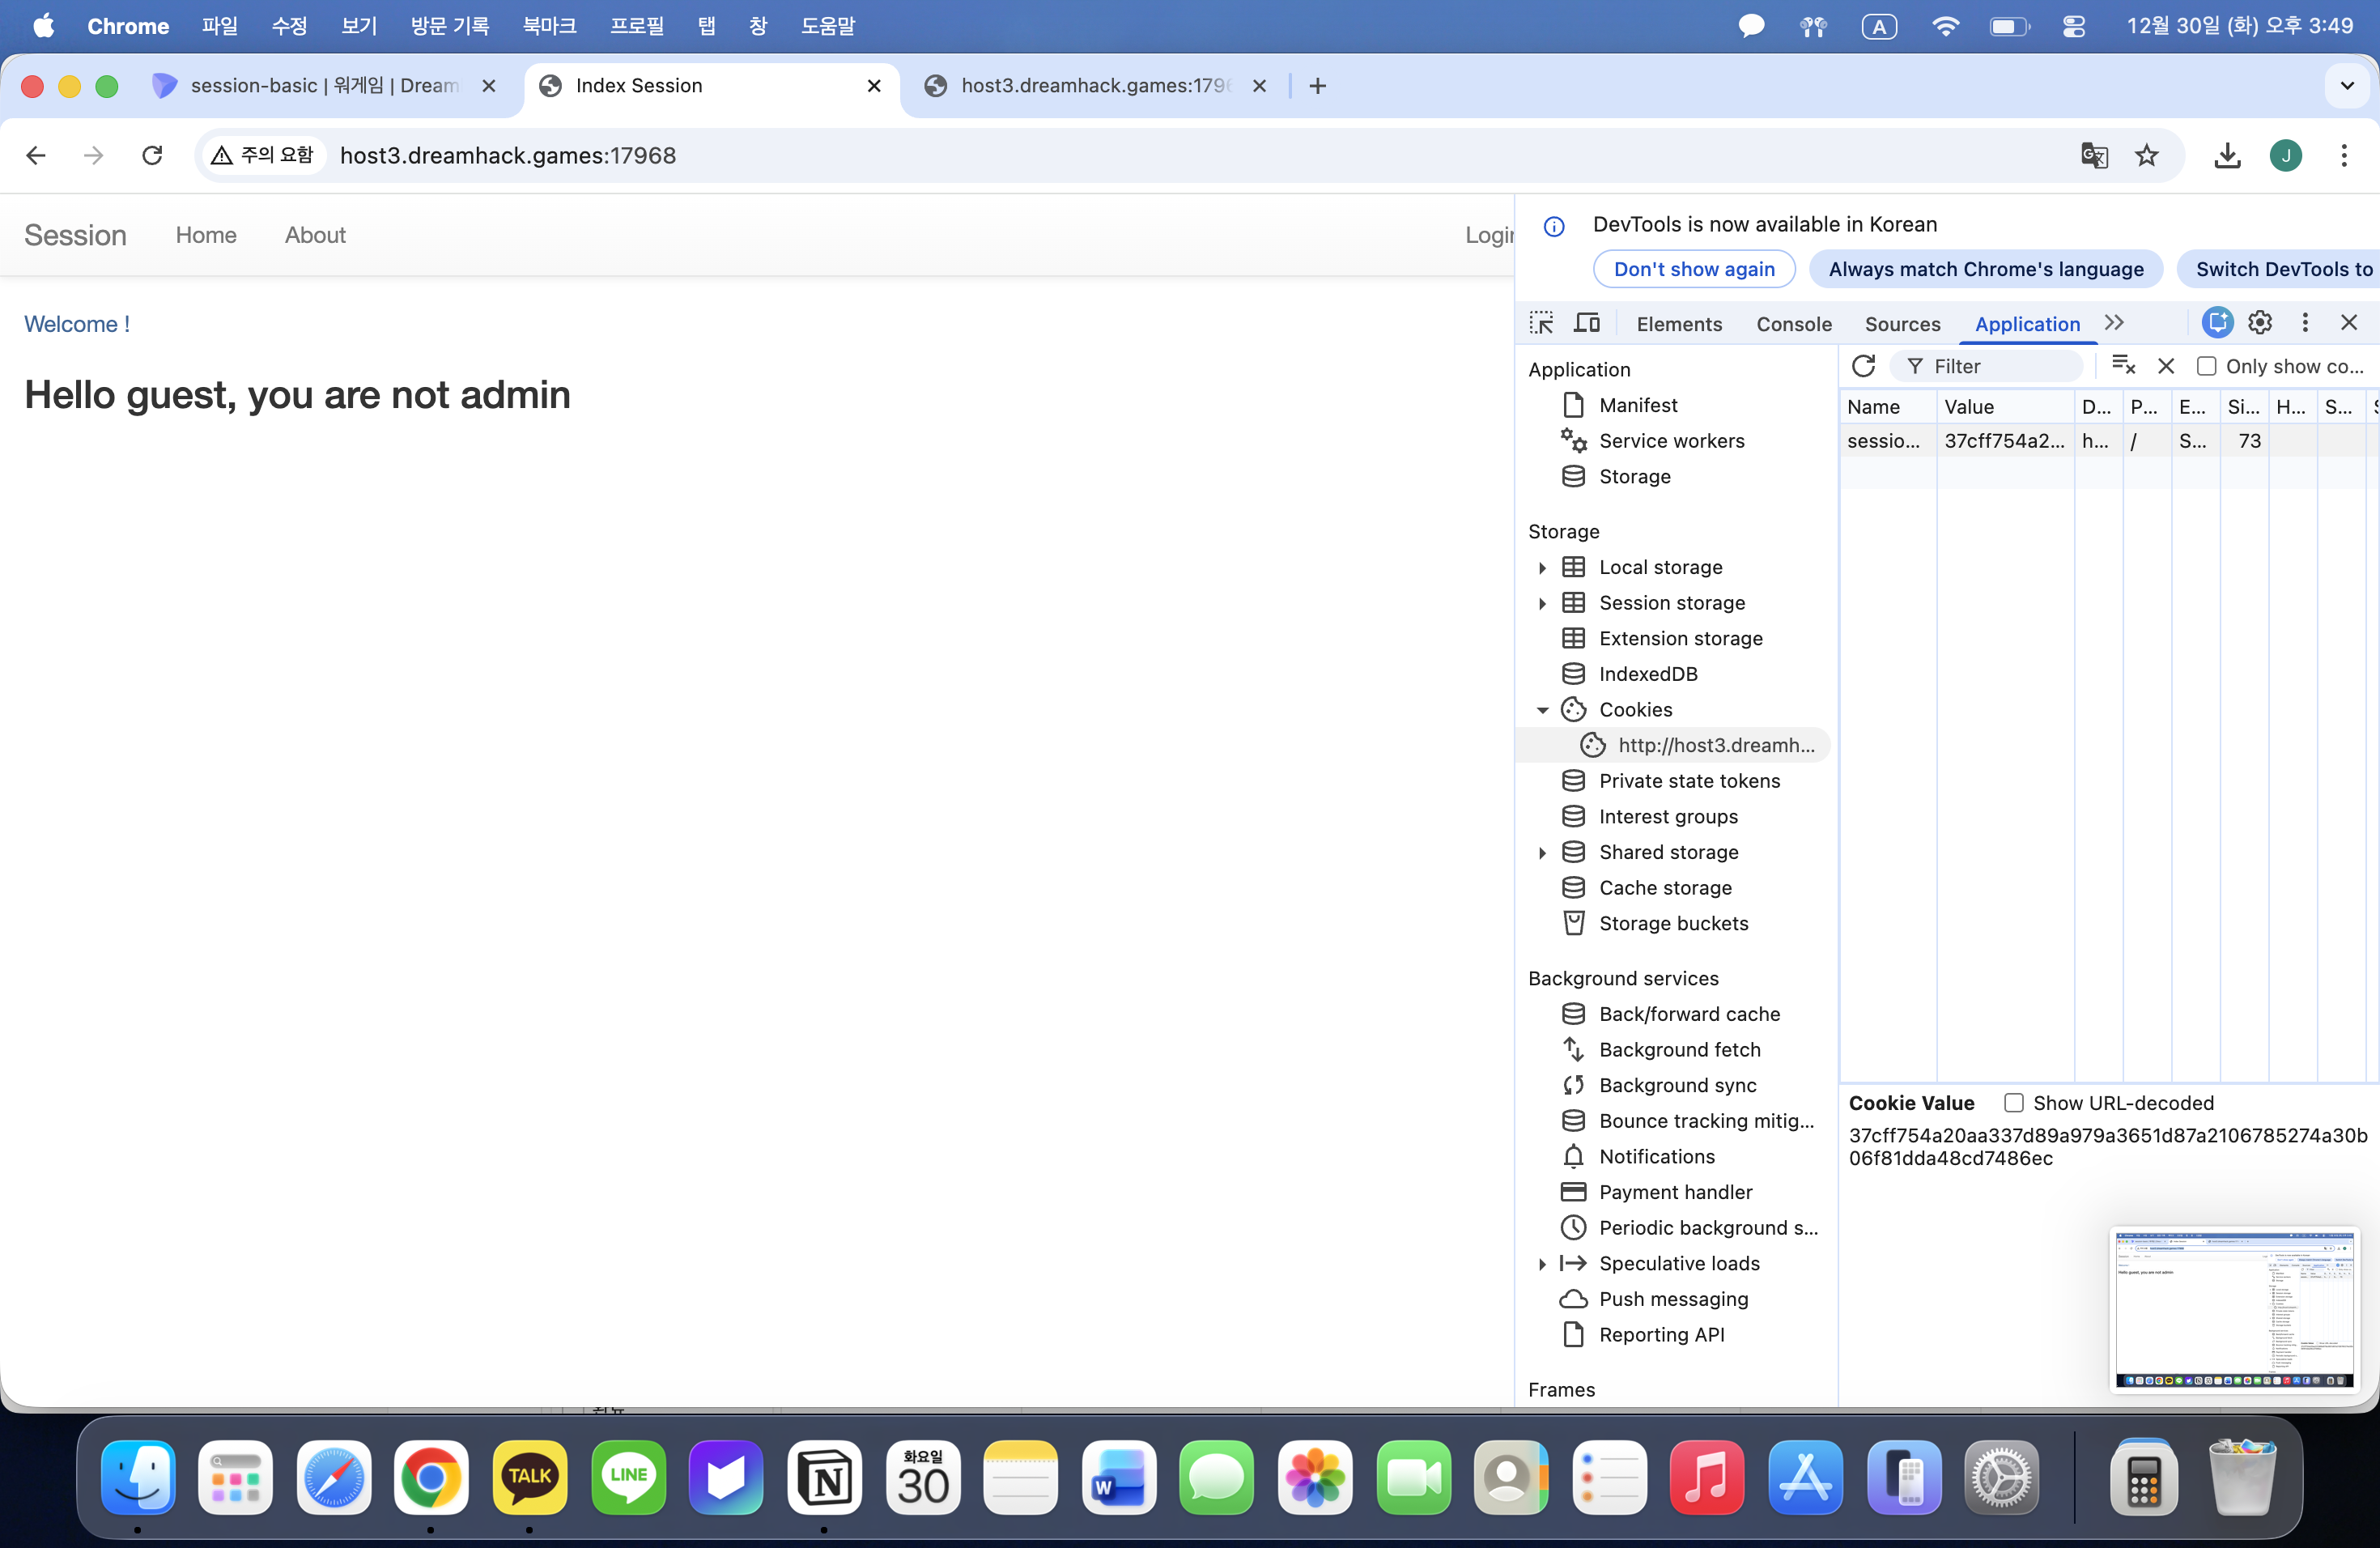Click the refresh cookies icon

coord(1863,366)
